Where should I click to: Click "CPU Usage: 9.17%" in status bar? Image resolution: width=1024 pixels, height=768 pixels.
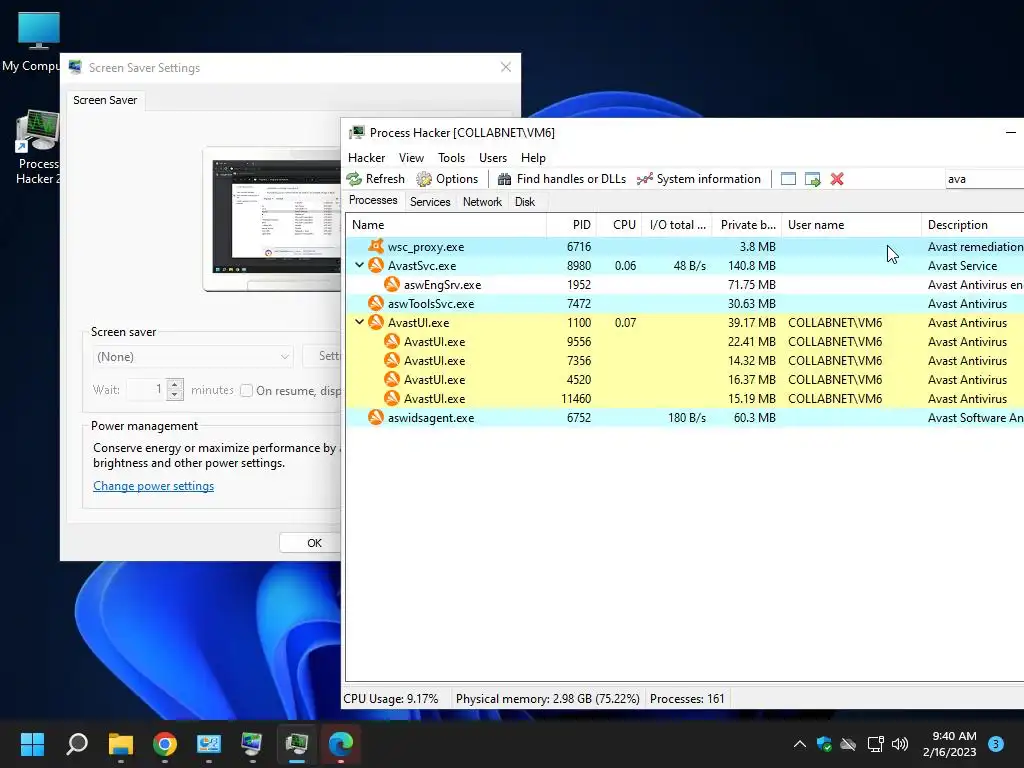pyautogui.click(x=391, y=699)
